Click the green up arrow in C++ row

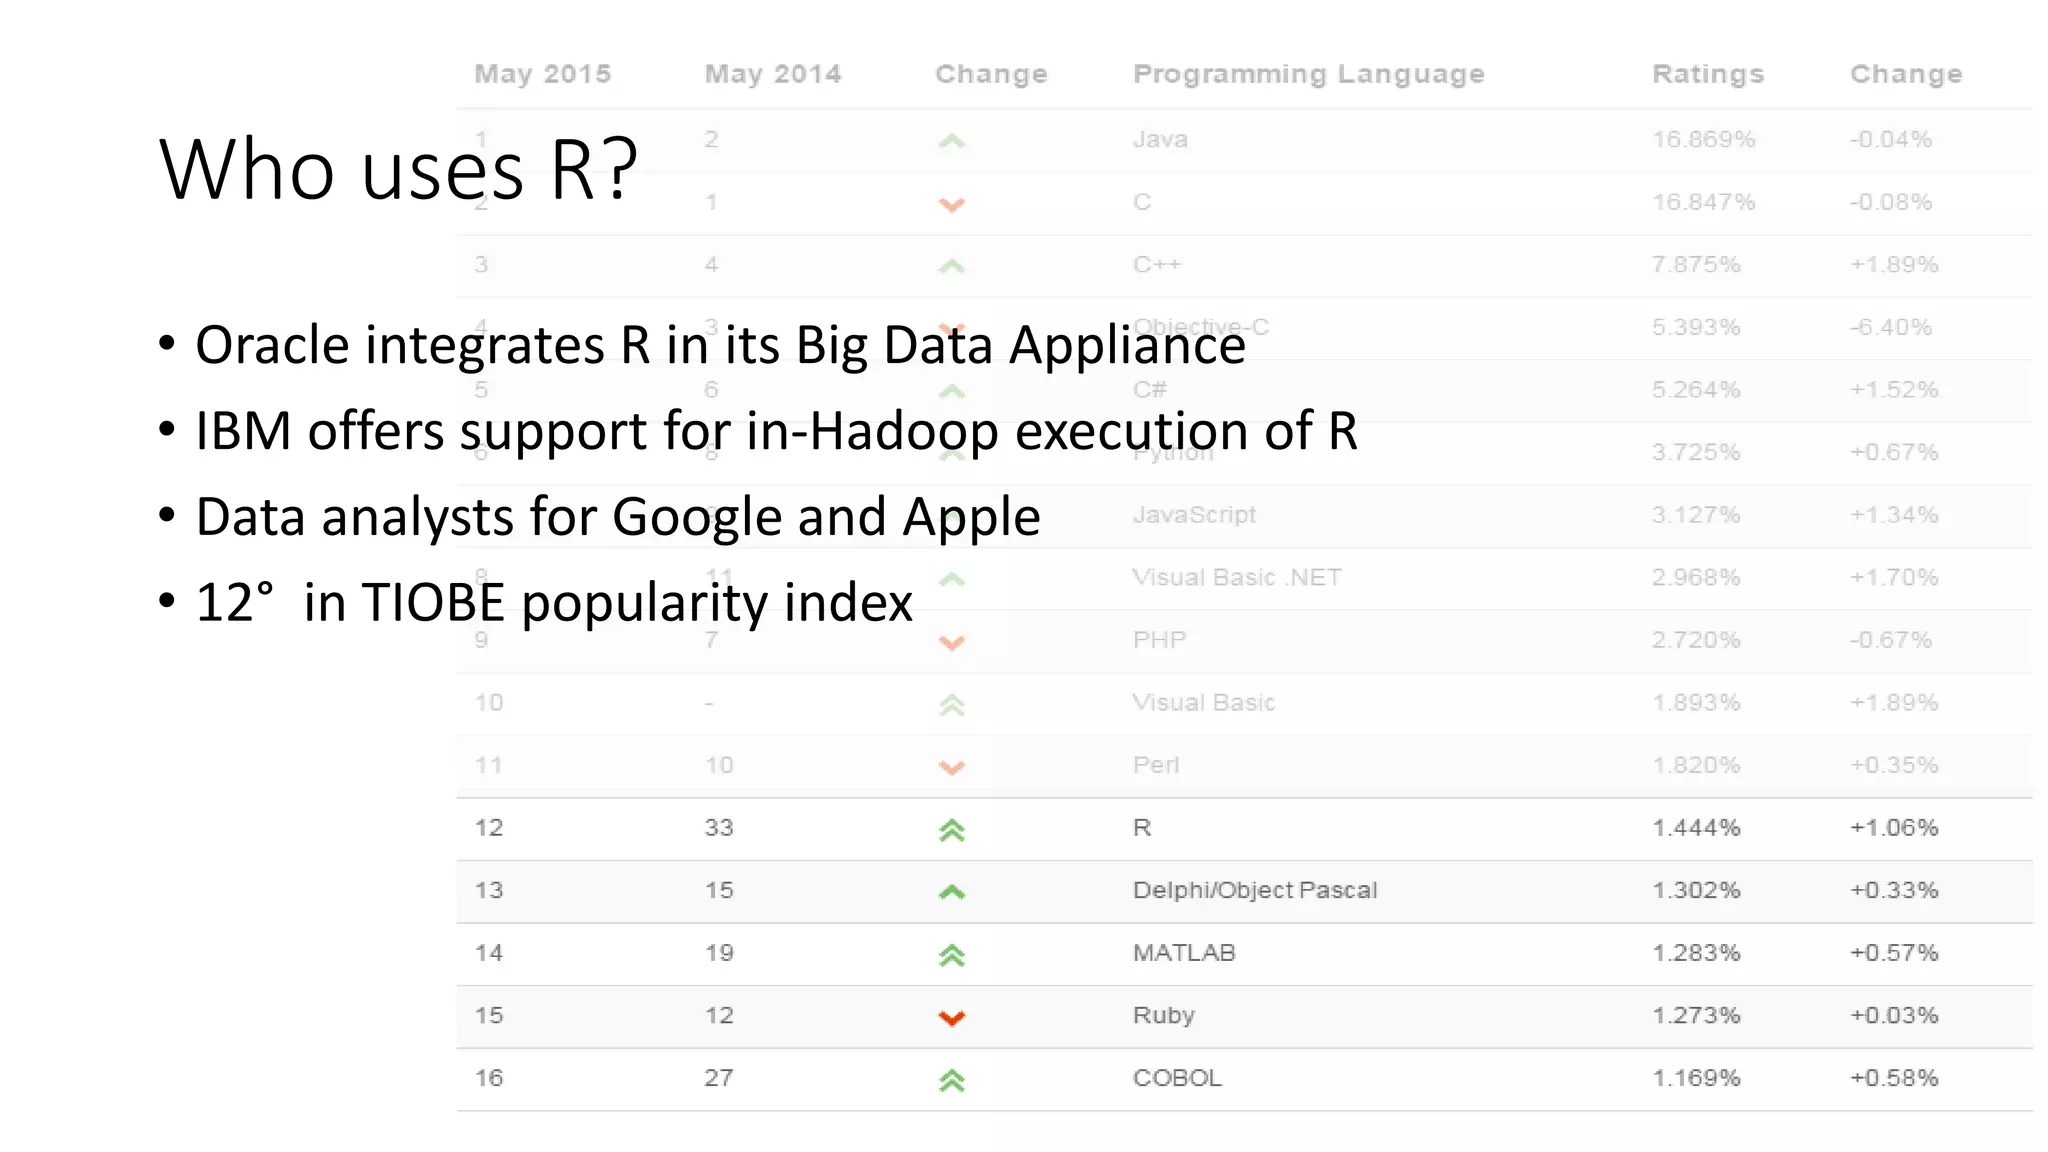[x=952, y=266]
